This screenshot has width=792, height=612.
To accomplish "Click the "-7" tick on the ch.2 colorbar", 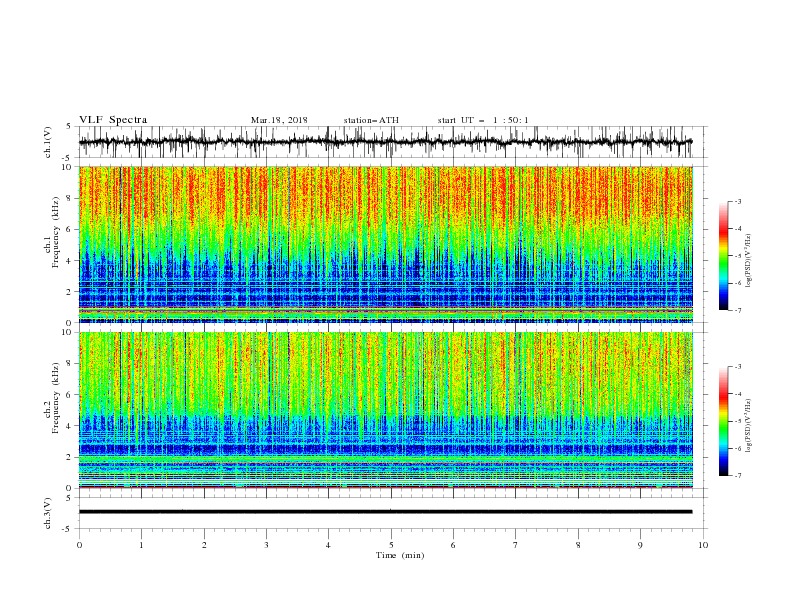I will coord(738,475).
